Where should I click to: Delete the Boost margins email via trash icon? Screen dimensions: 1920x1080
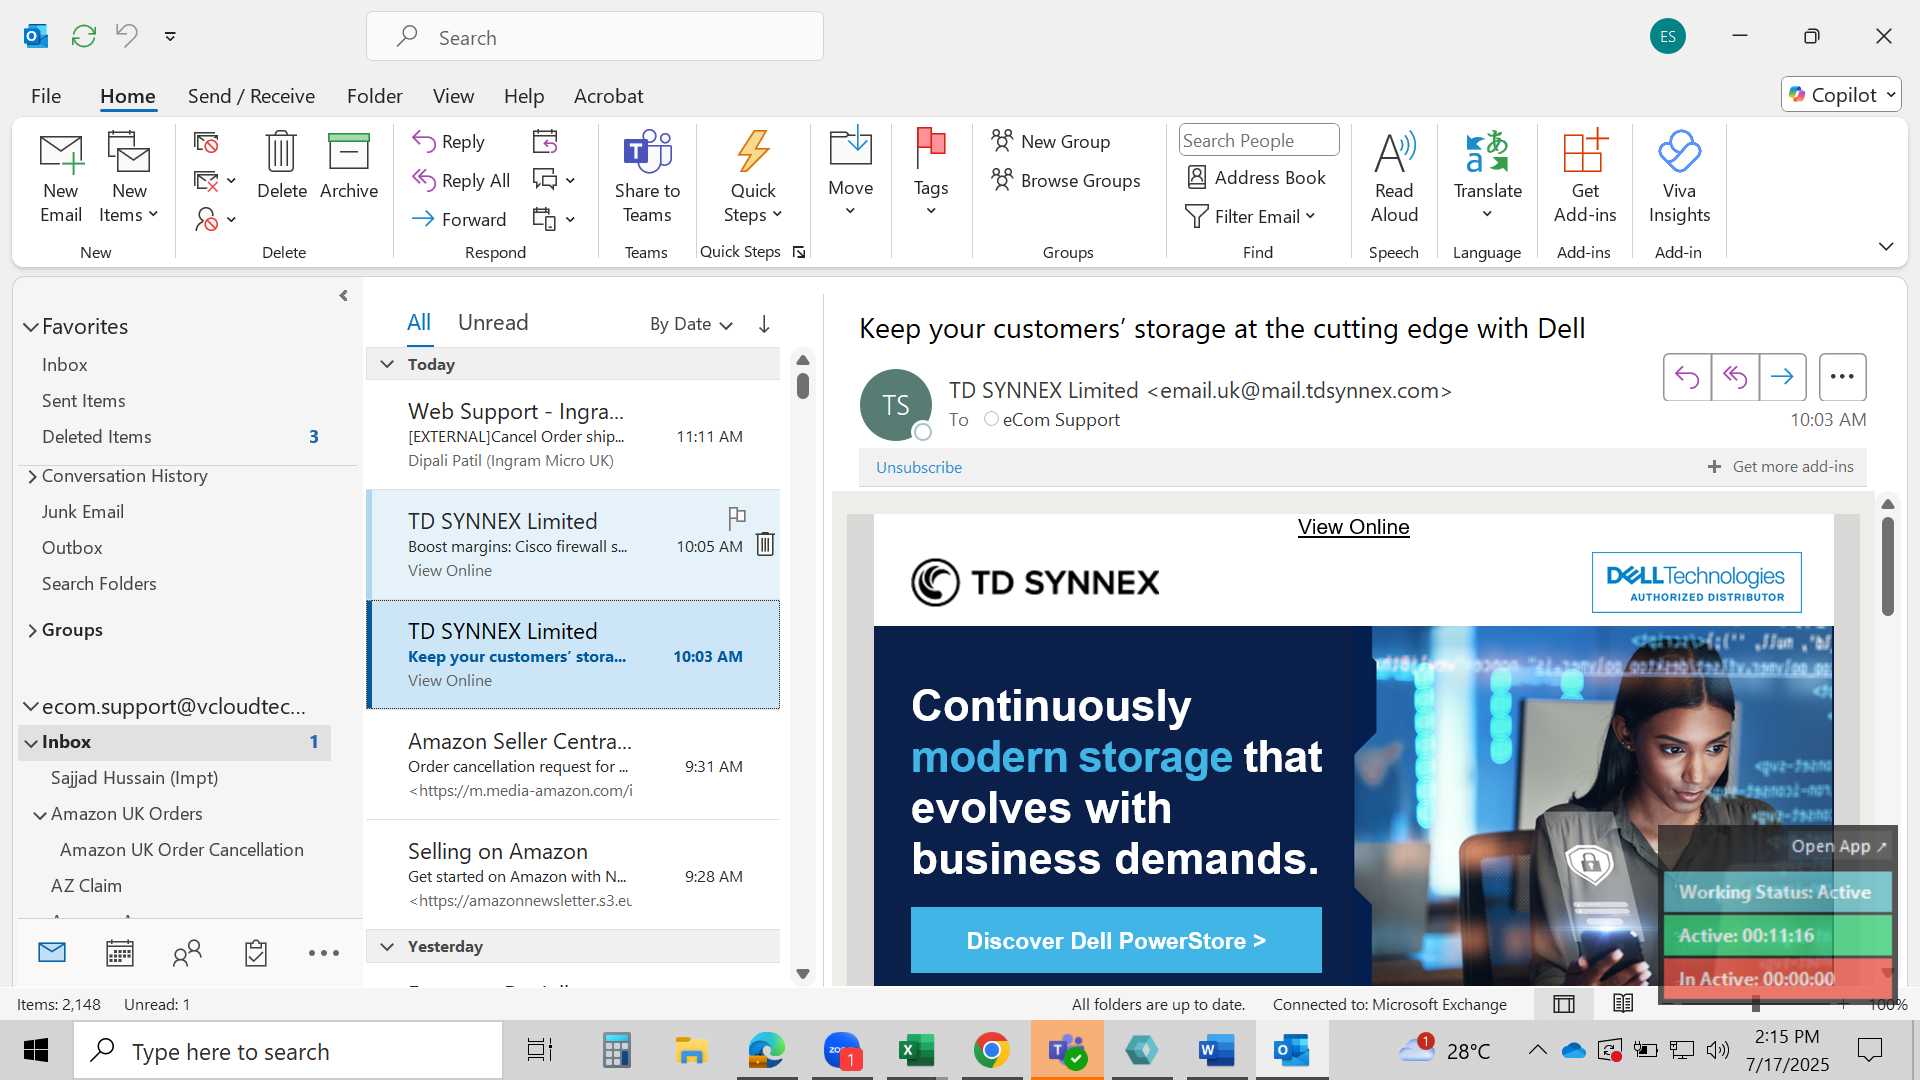tap(765, 544)
